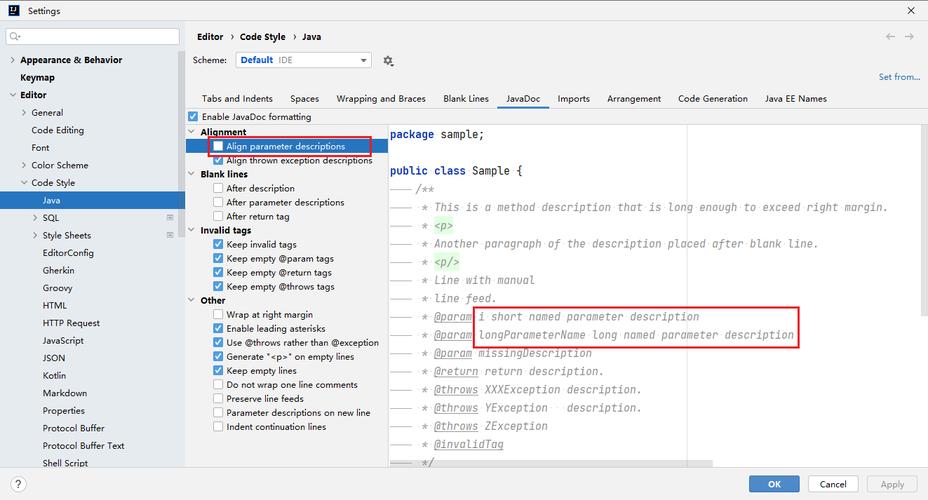Image resolution: width=928 pixels, height=500 pixels.
Task: Select Kotlin in the Code Style list
Action: tap(54, 376)
